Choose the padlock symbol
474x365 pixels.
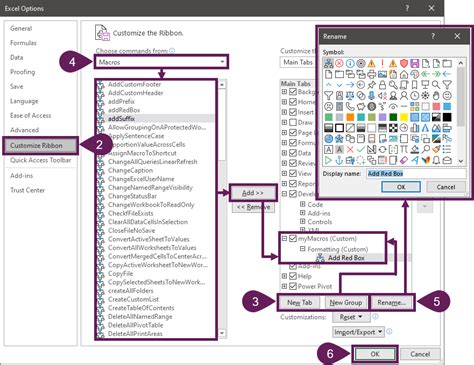382,85
